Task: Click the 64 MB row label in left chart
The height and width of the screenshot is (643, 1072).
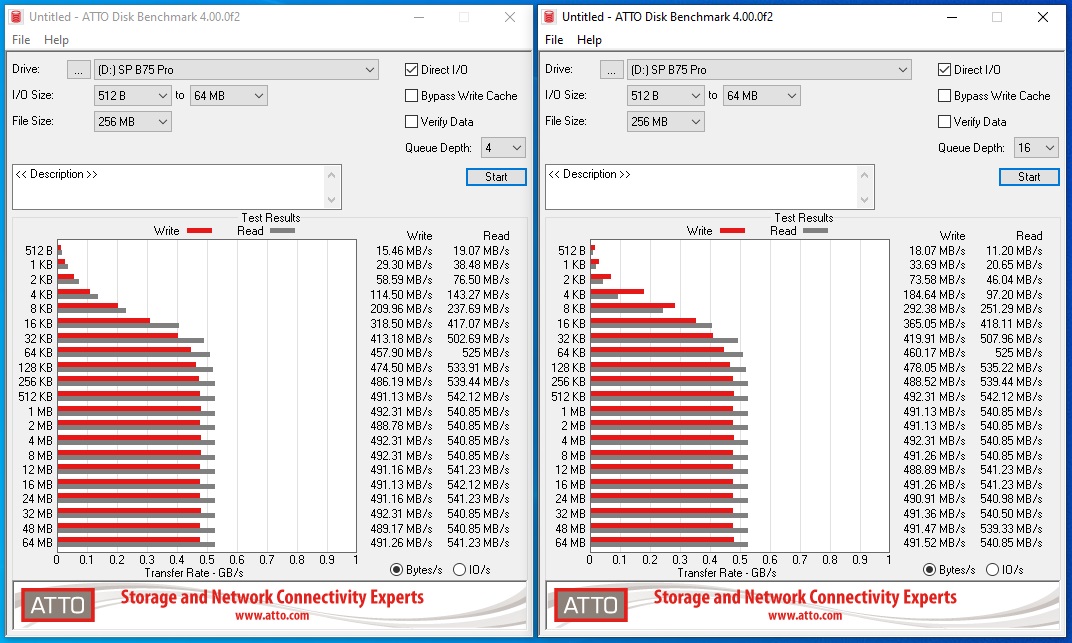Action: tap(38, 543)
